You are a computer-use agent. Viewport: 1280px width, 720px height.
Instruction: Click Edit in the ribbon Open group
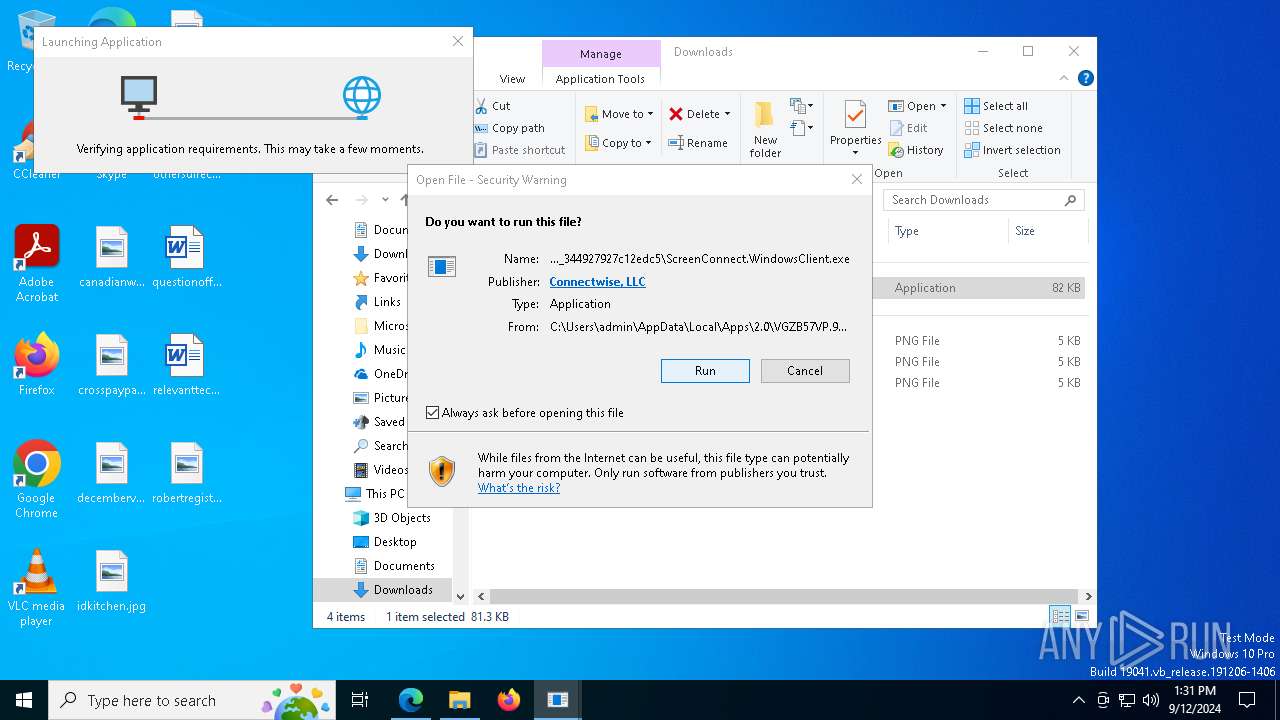coord(908,128)
